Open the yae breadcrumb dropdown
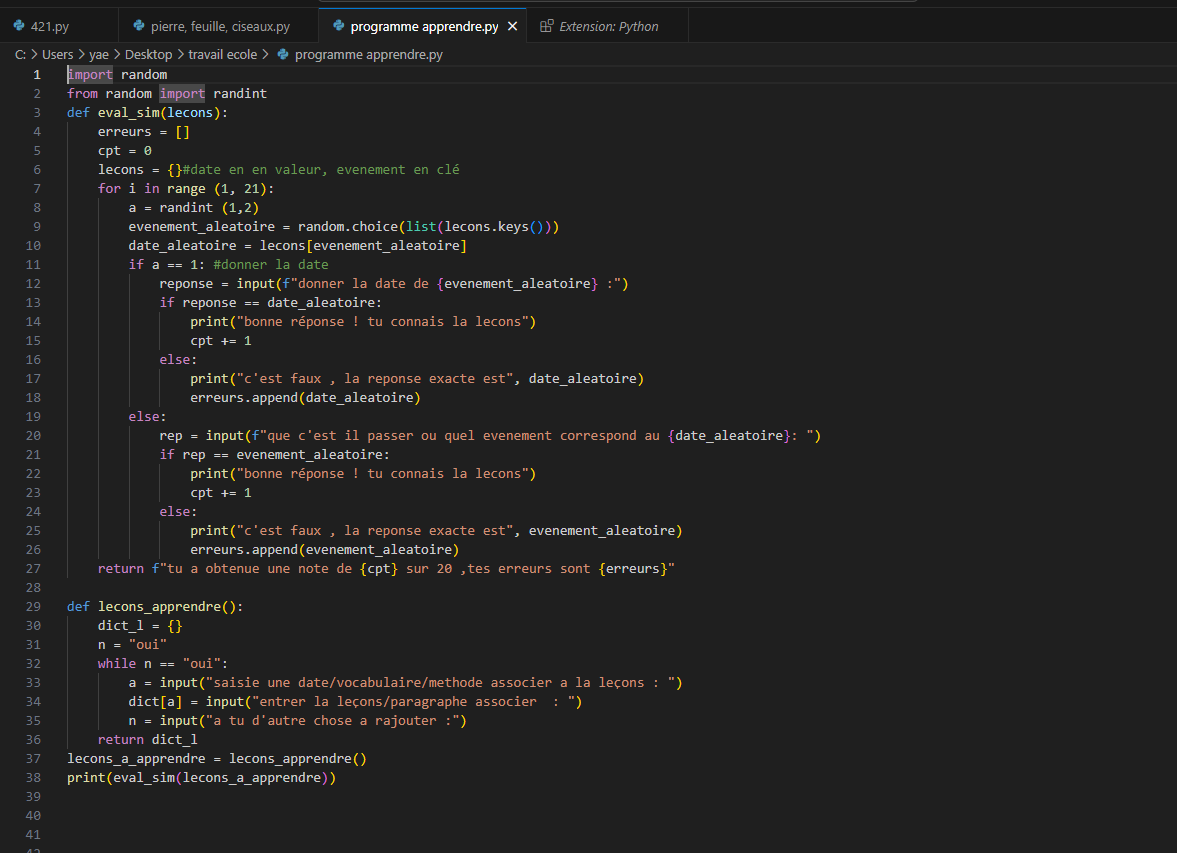The width and height of the screenshot is (1177, 853). tap(99, 54)
